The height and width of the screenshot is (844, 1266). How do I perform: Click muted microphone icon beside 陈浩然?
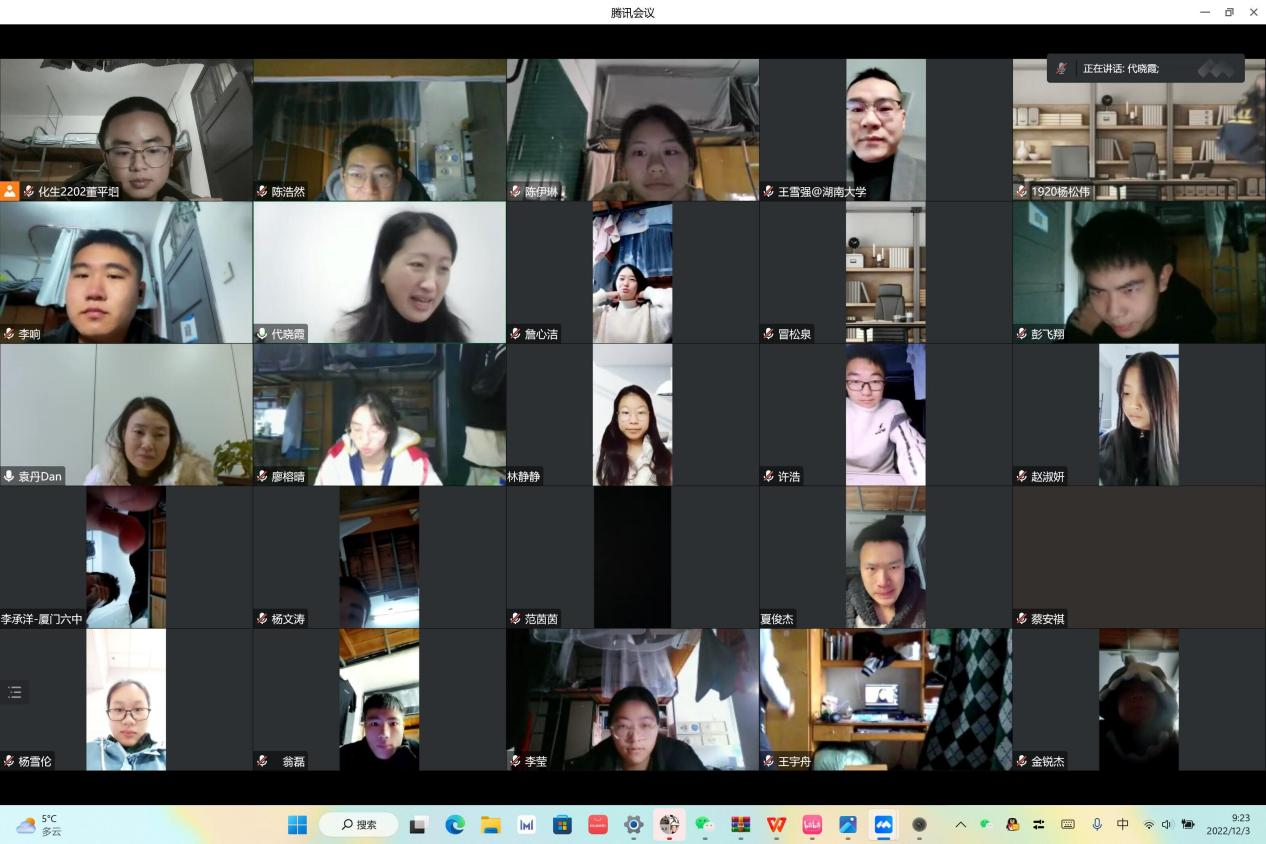coord(262,191)
